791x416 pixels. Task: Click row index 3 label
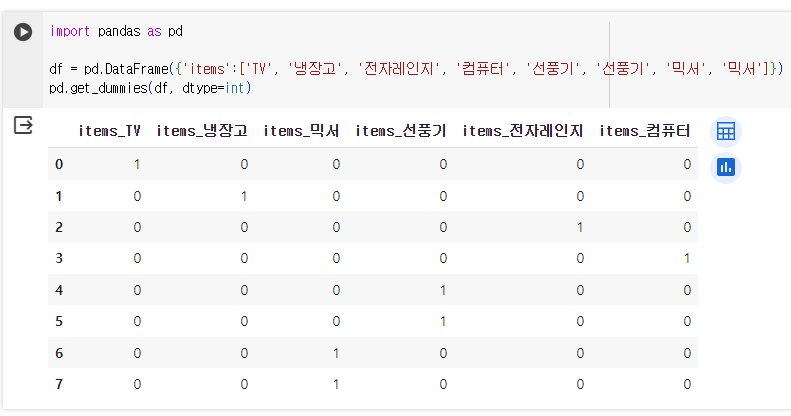[x=59, y=259]
